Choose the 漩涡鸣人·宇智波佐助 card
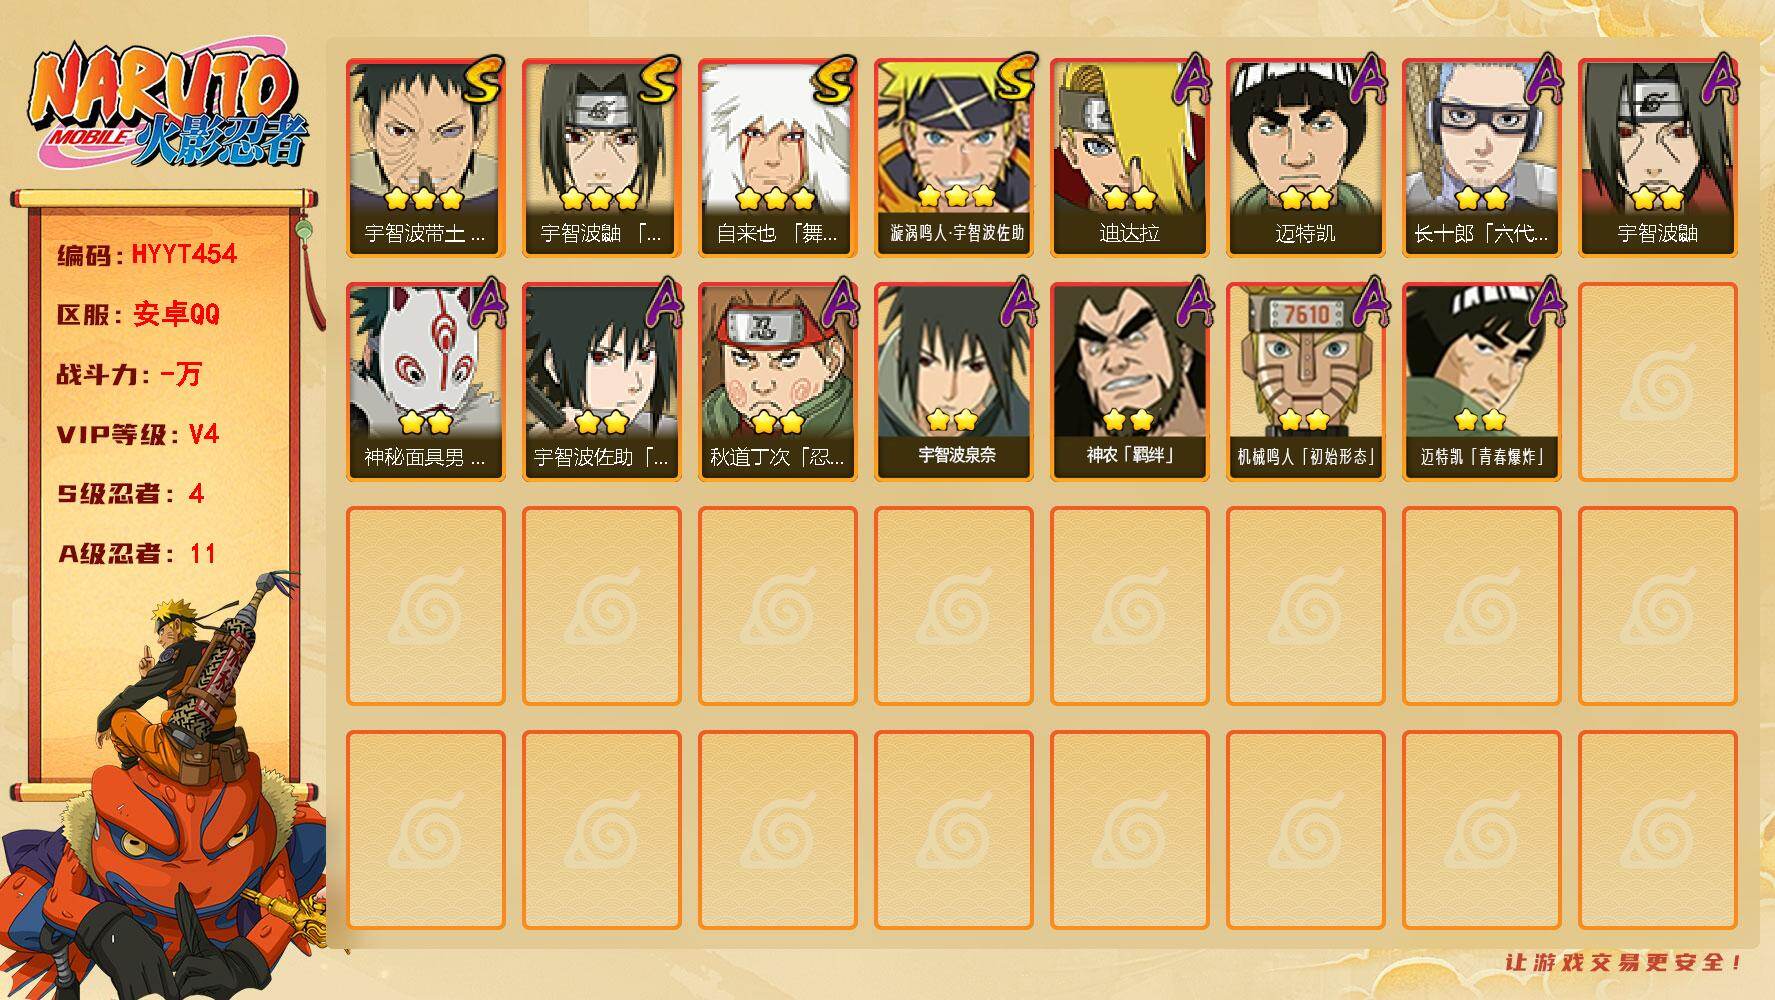This screenshot has height=1000, width=1775. (x=954, y=158)
